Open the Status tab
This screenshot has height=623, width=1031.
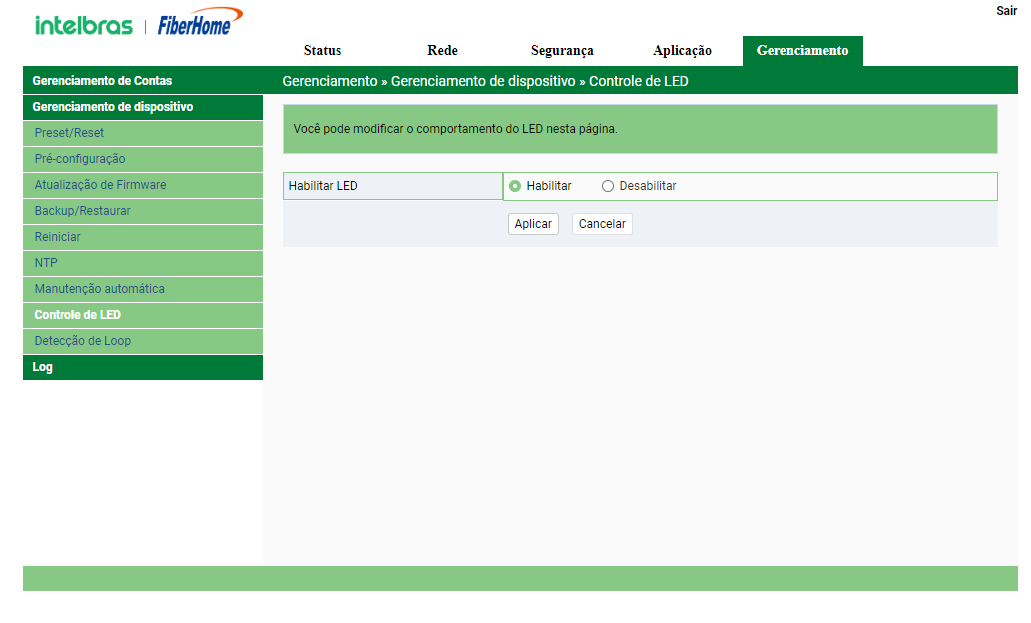[x=322, y=51]
